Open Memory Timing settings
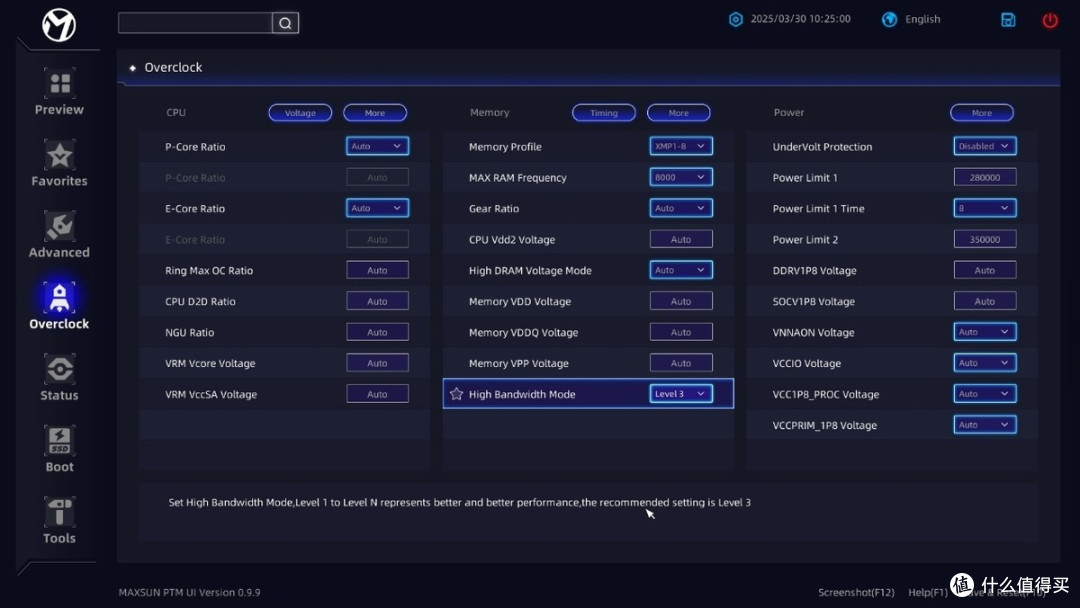Viewport: 1080px width, 608px height. click(x=603, y=113)
